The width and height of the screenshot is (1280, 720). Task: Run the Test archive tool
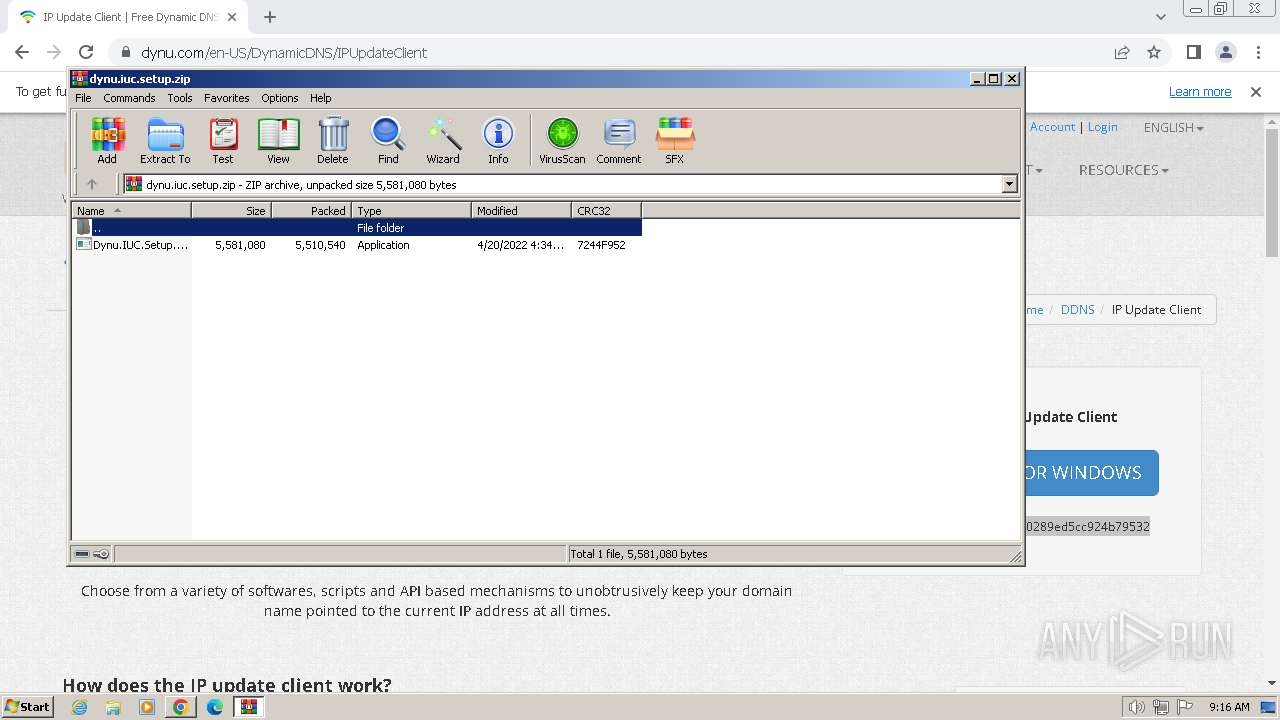[x=223, y=140]
